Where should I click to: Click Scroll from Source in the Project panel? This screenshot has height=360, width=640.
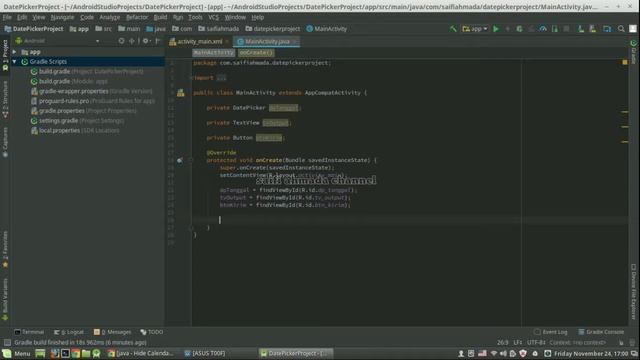pyautogui.click(x=121, y=41)
